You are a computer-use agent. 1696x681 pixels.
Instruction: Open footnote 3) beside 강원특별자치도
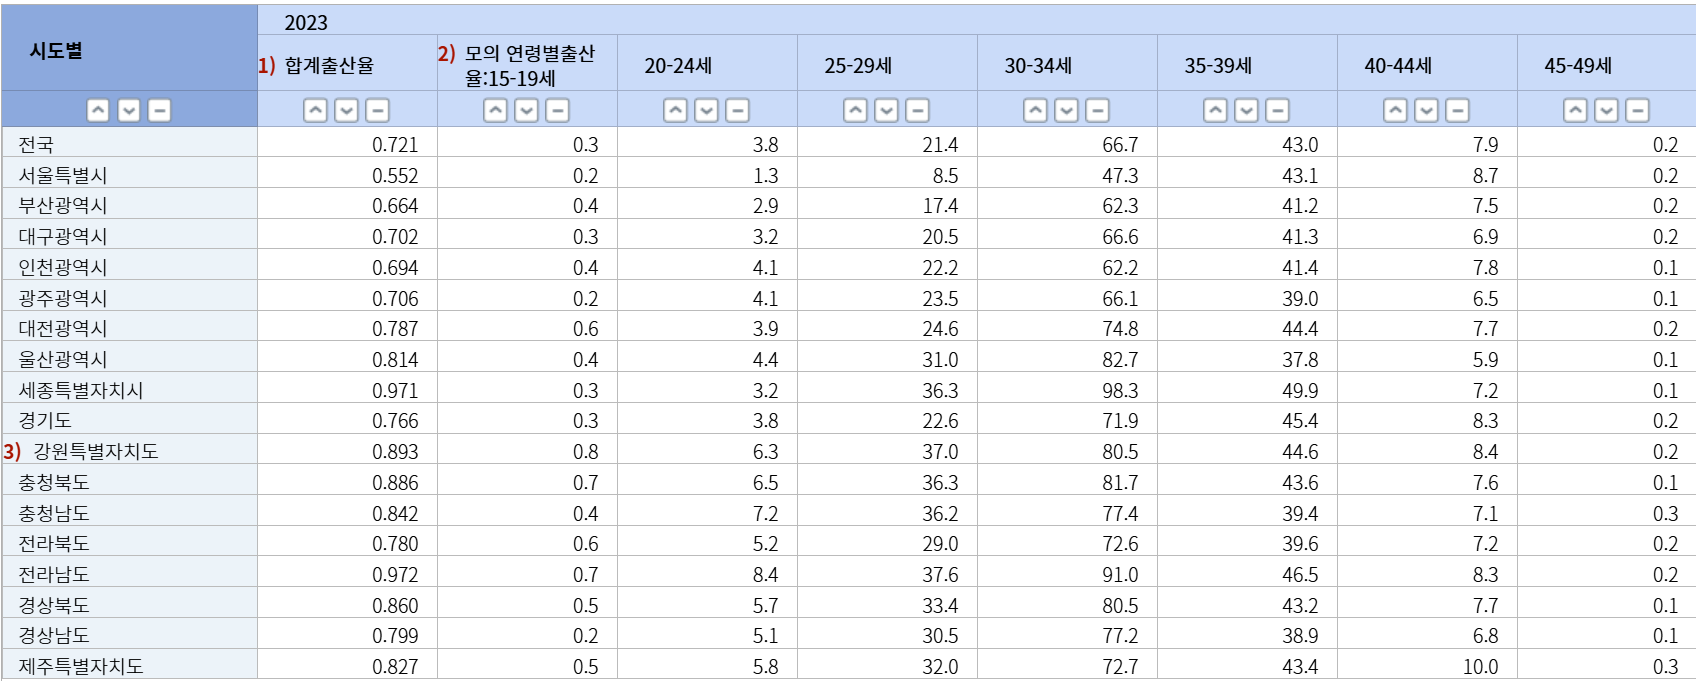12,451
